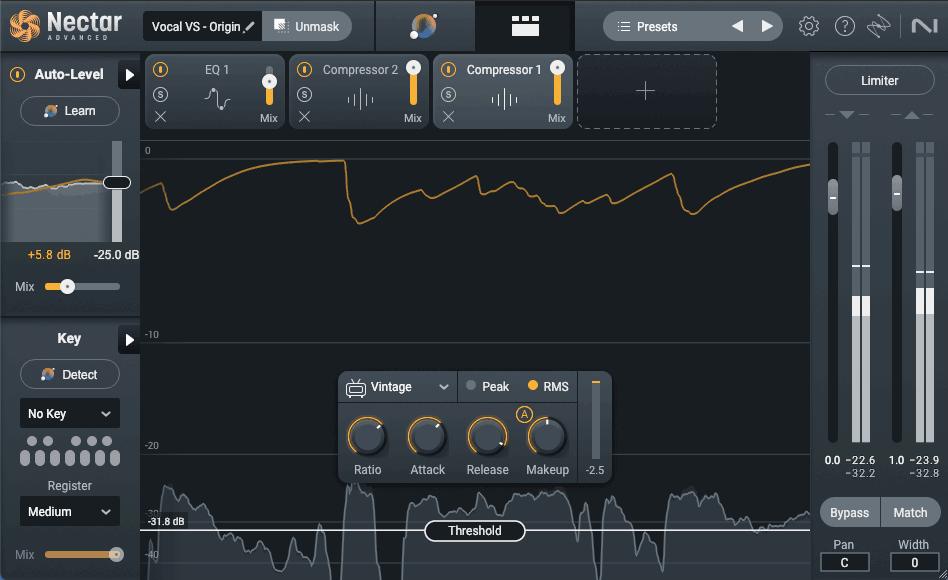Click the Release knob
Viewport: 948px width, 580px height.
point(487,437)
